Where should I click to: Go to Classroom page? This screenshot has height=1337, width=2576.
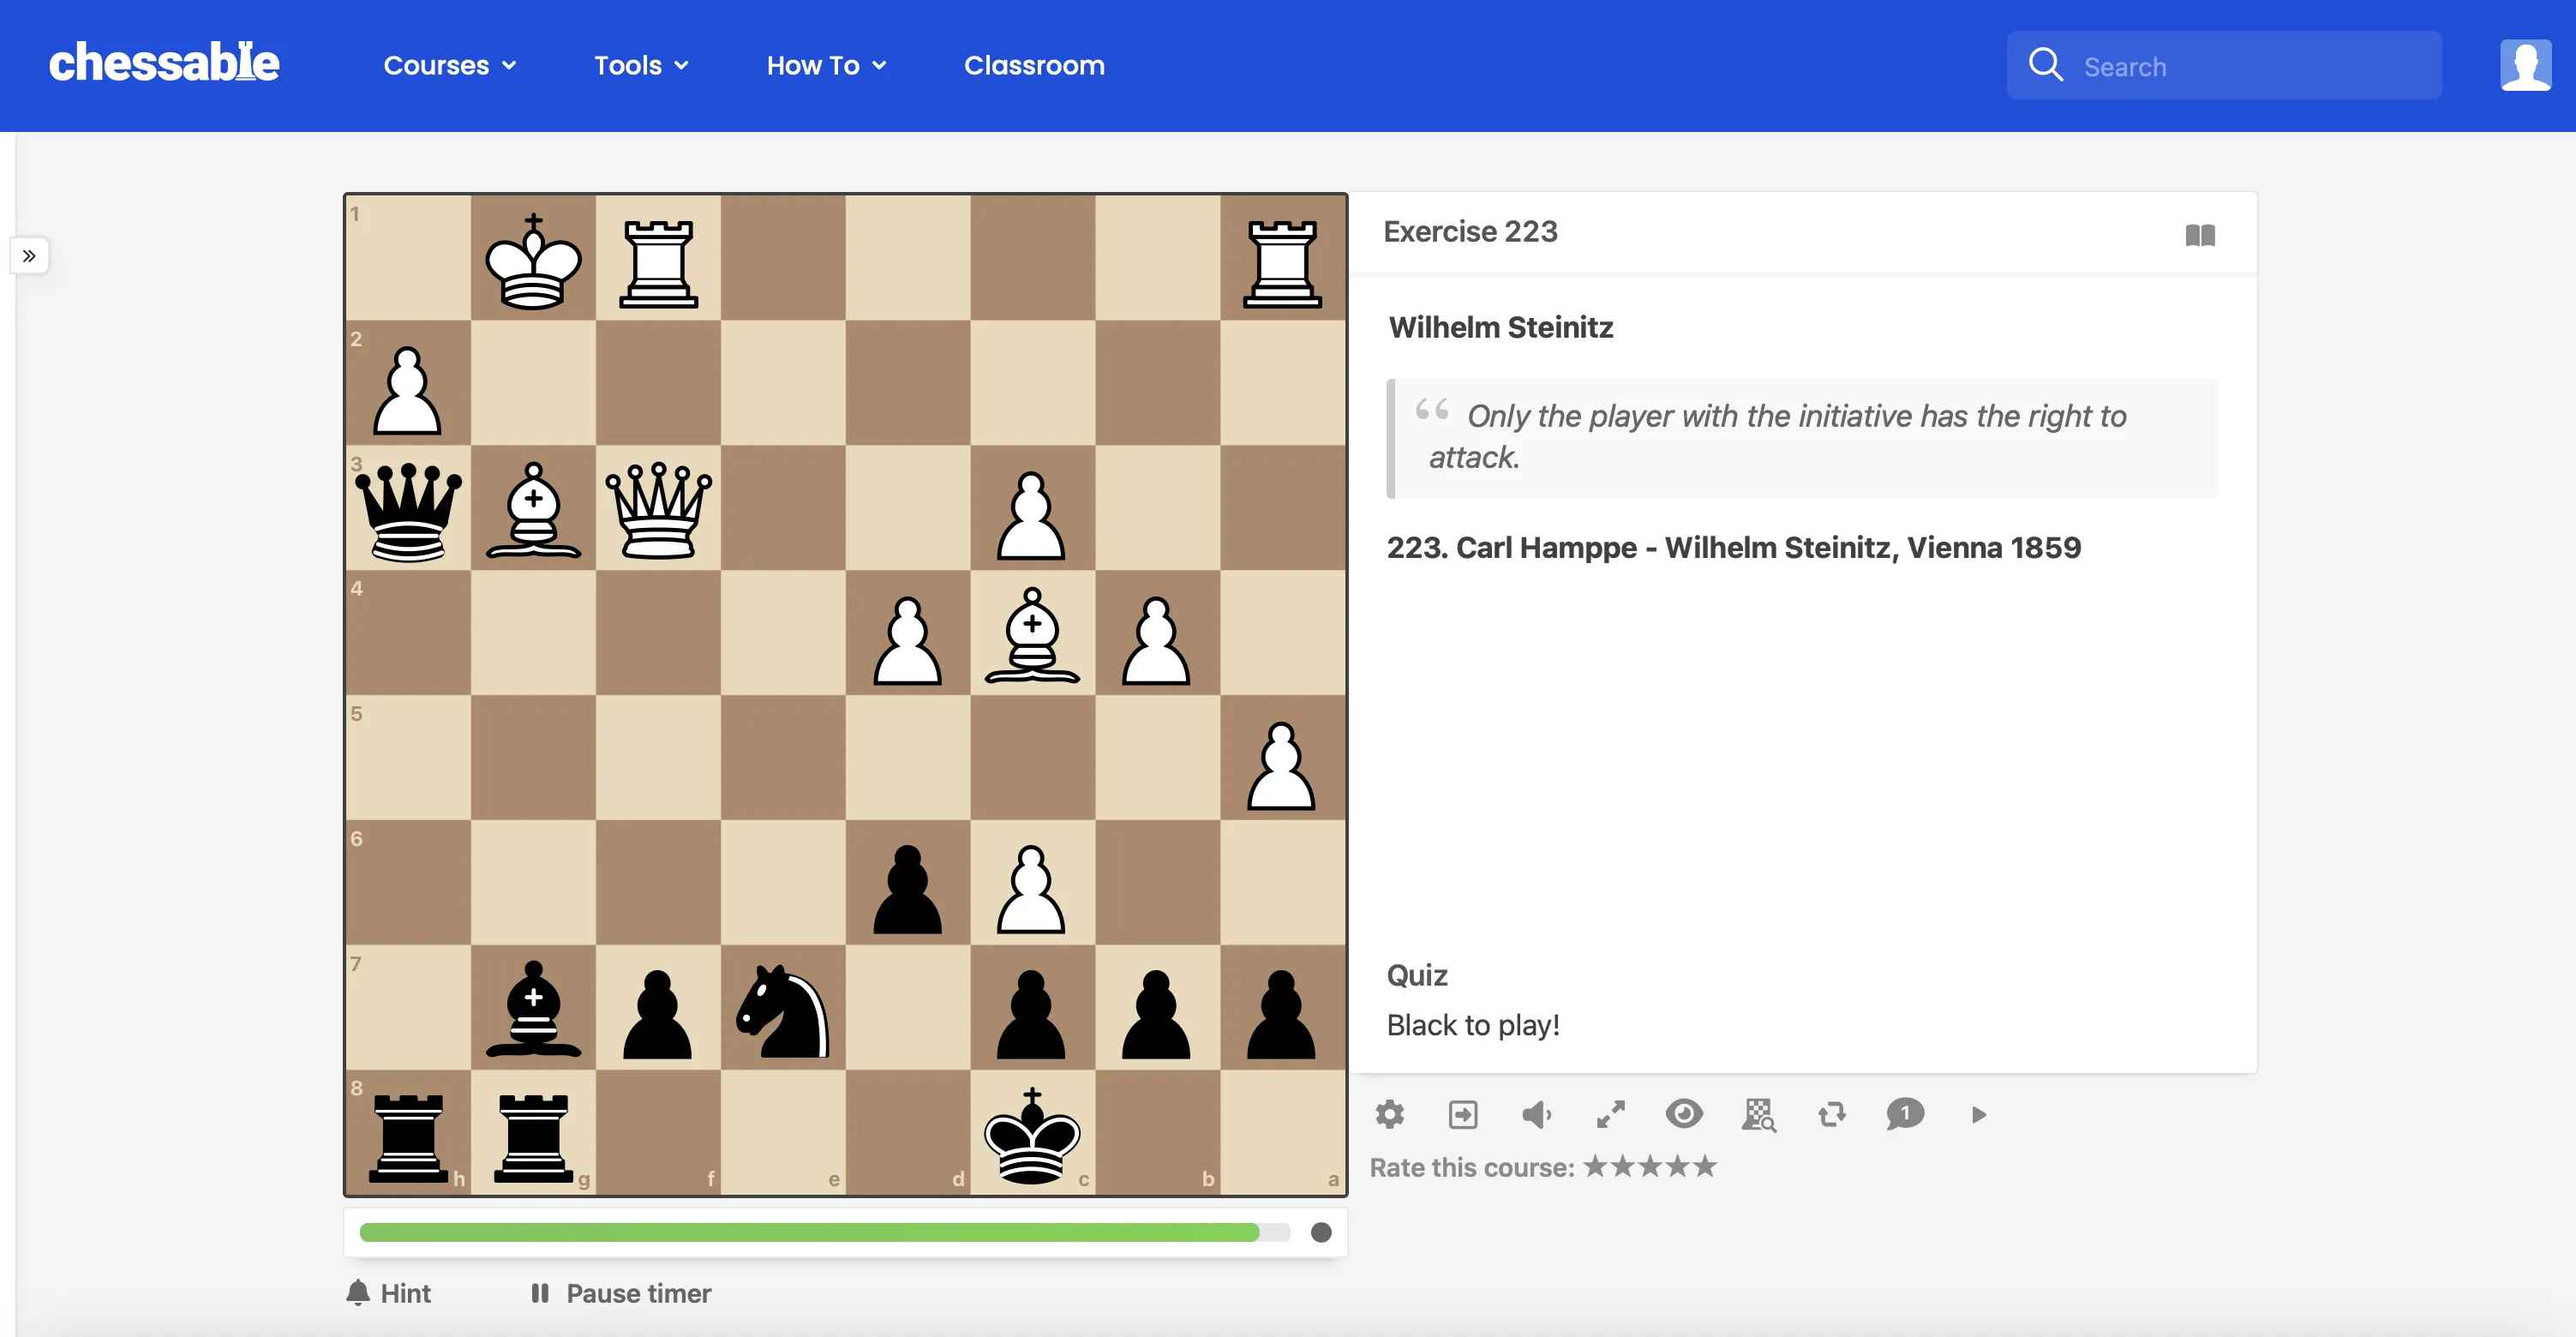1034,66
